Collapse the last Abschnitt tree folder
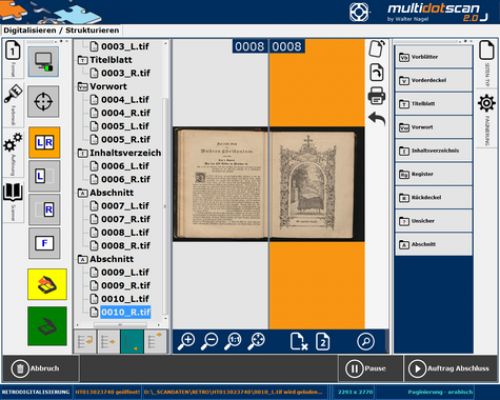Image resolution: width=500 pixels, height=400 pixels. pyautogui.click(x=82, y=259)
